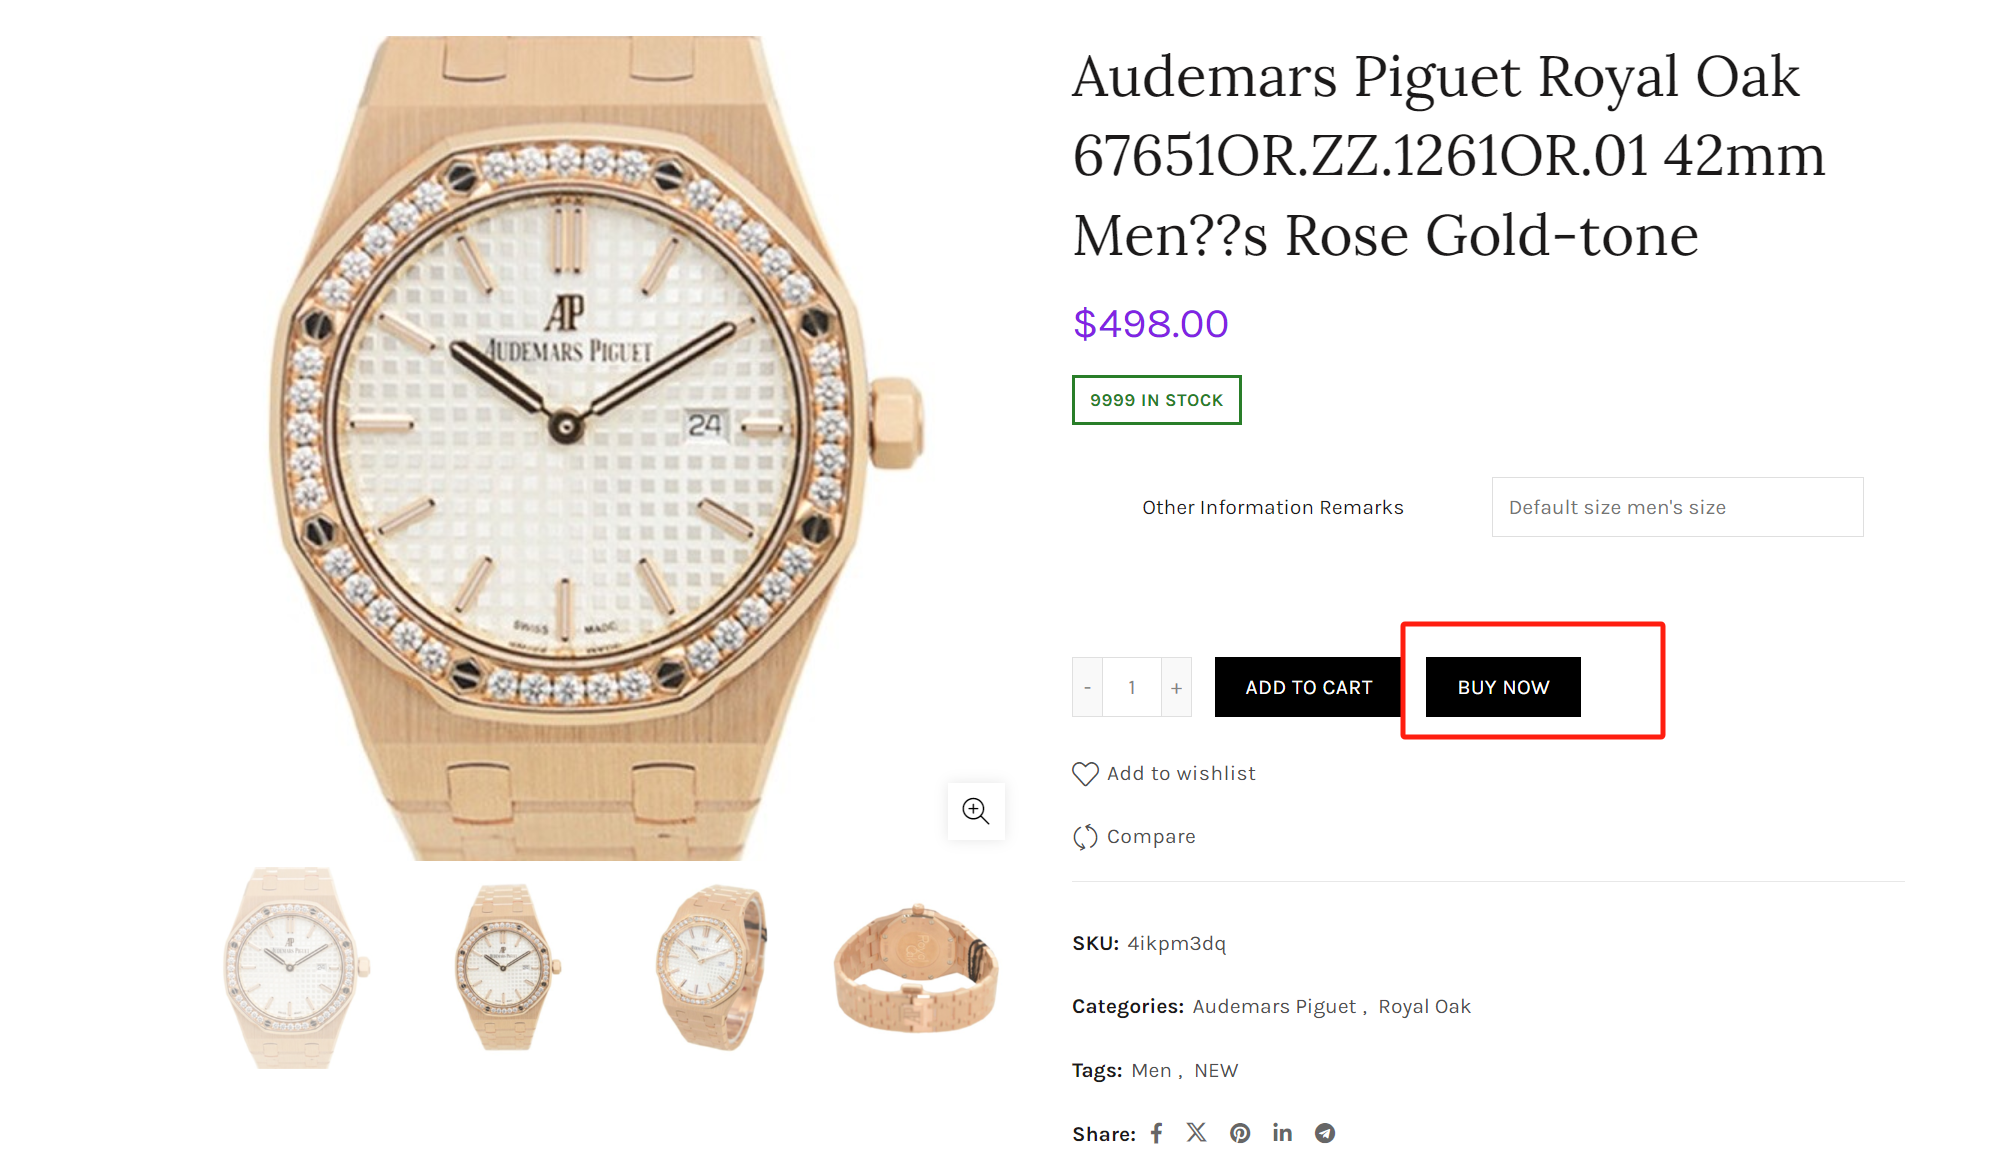Viewport: 1993px width, 1165px height.
Task: Share the product on Pinterest
Action: coord(1240,1133)
